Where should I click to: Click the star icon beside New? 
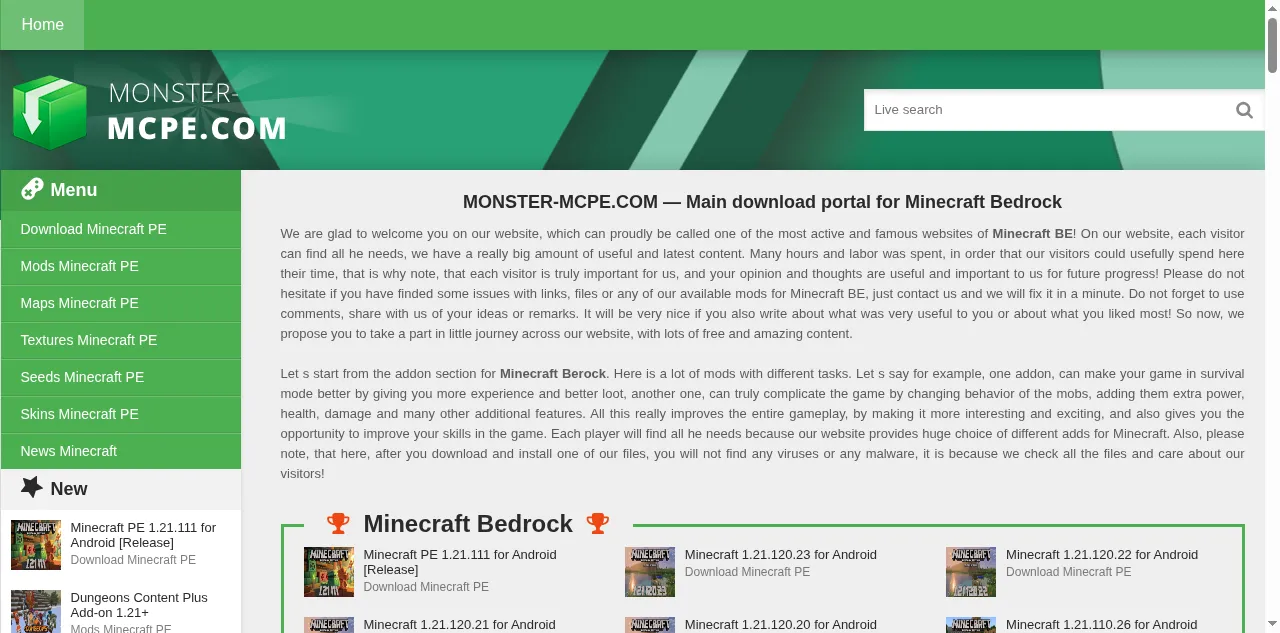[x=32, y=487]
